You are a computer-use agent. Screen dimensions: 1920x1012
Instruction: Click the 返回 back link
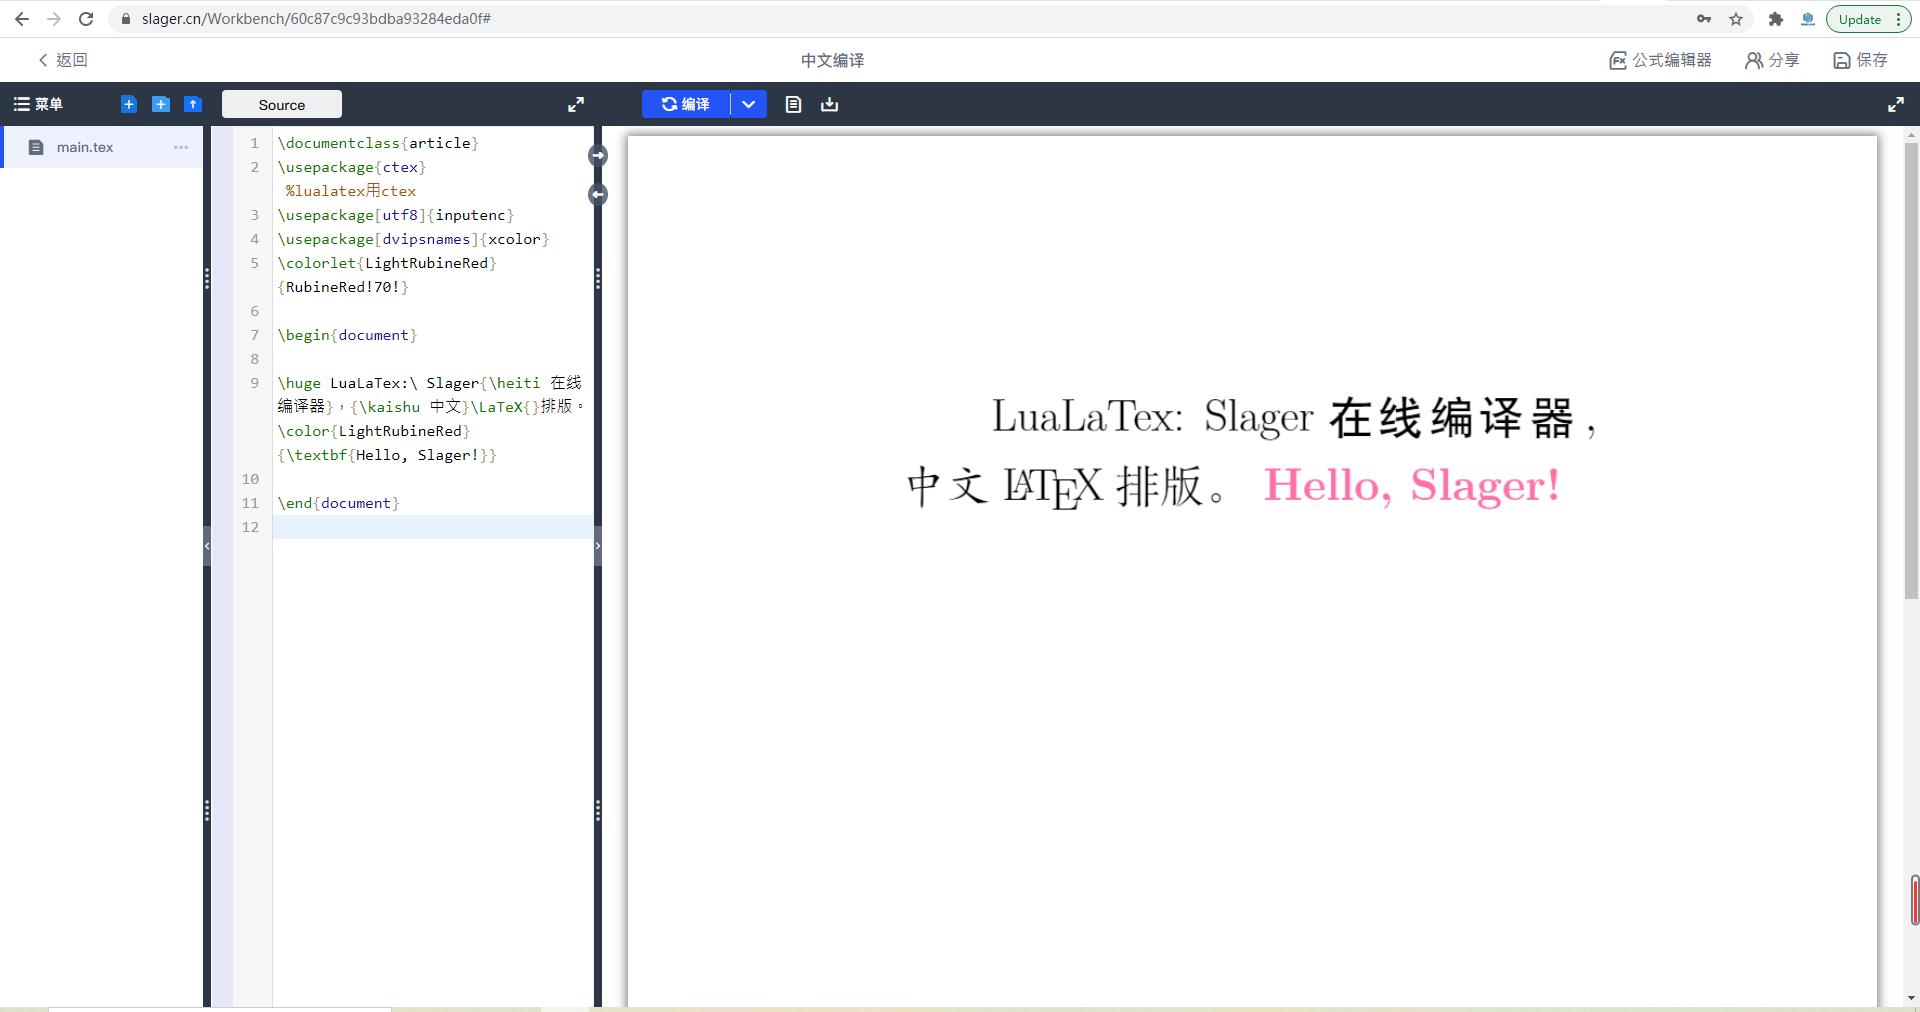pos(62,60)
